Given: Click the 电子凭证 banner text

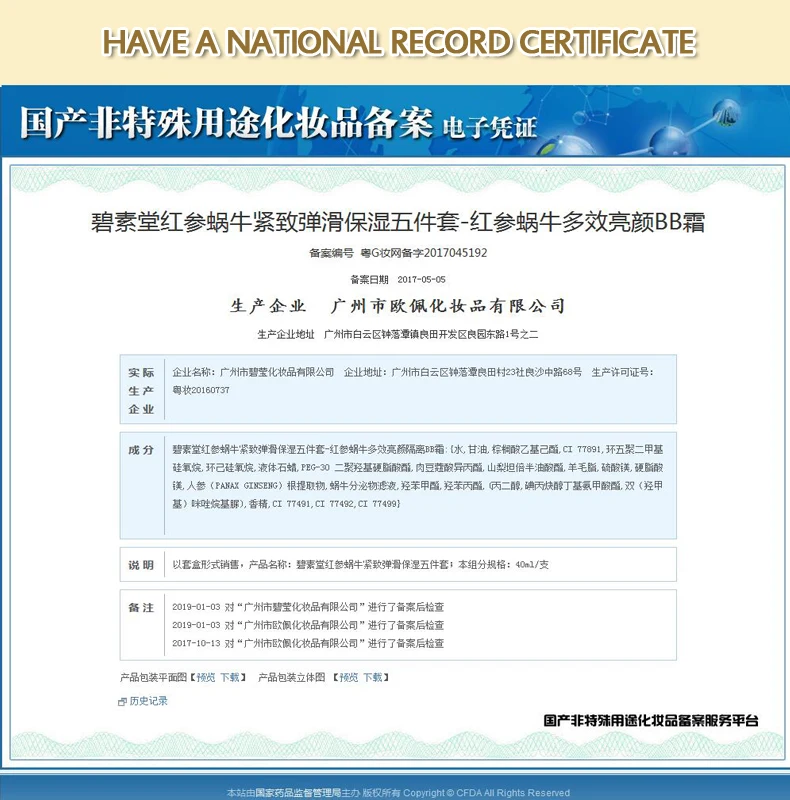Looking at the screenshot, I should click(489, 128).
